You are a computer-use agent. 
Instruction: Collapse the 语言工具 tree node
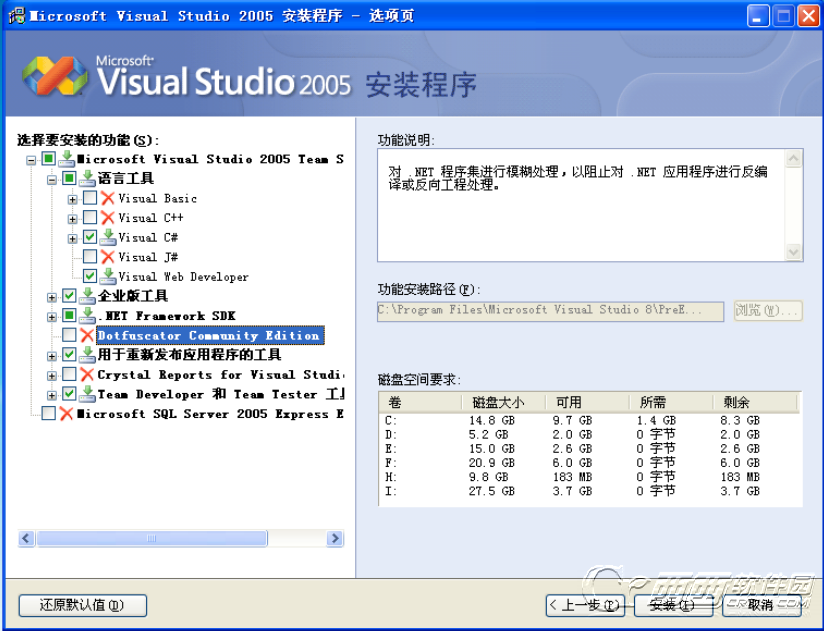click(52, 179)
